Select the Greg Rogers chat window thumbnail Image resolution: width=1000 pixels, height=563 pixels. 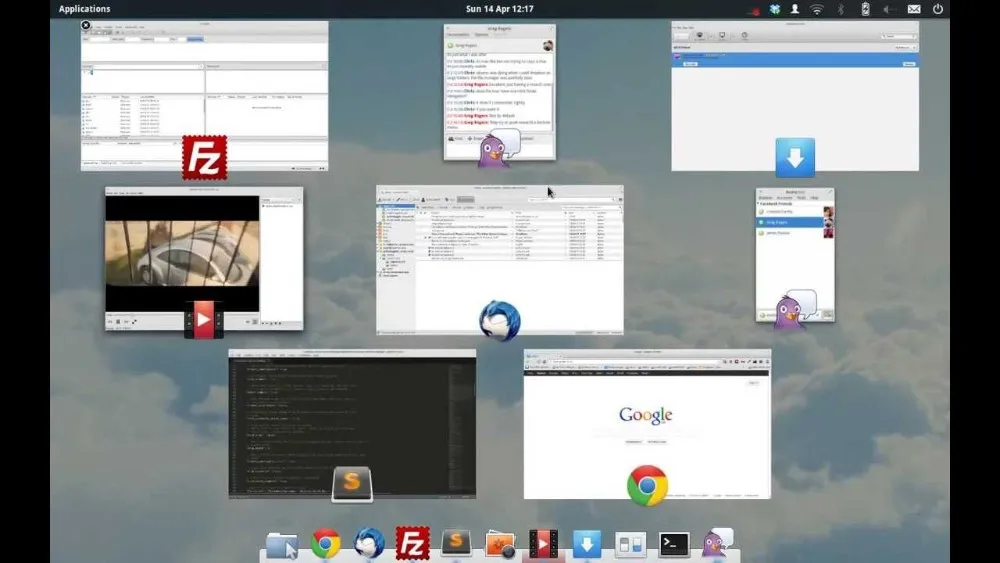click(x=500, y=92)
